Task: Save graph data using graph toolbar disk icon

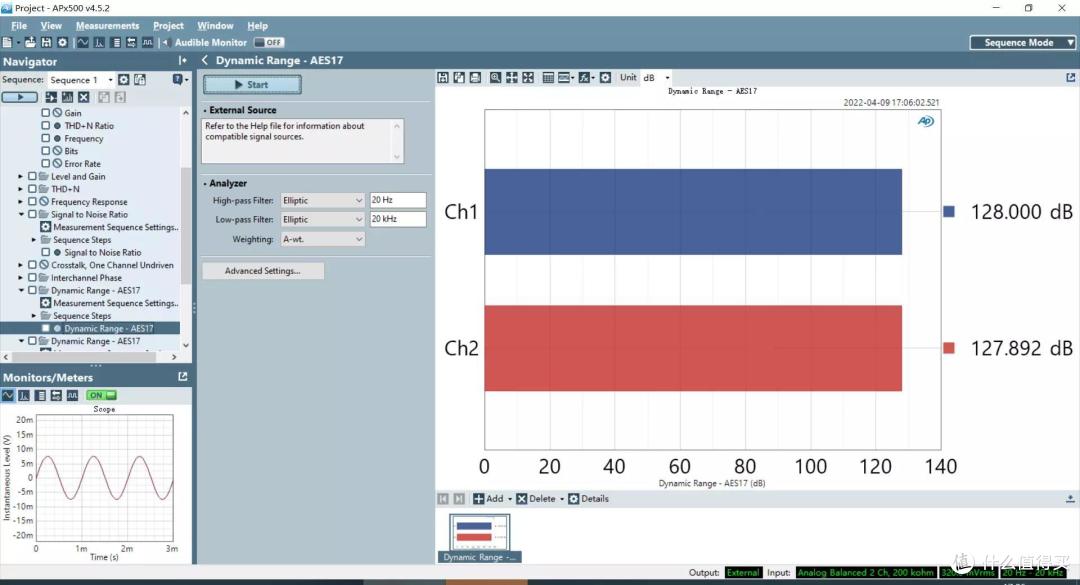Action: [x=443, y=78]
